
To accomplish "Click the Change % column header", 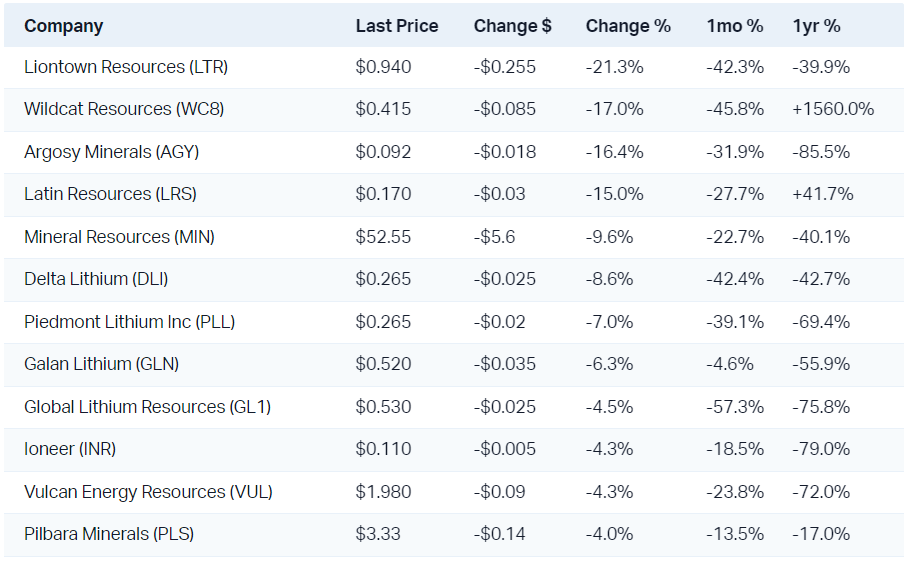I will pos(628,26).
